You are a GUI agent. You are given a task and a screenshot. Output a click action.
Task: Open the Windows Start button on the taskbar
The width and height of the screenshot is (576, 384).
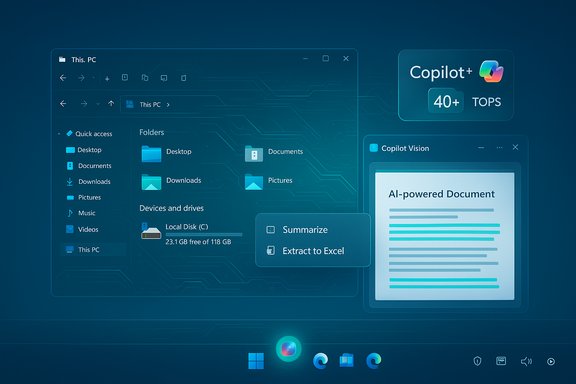click(256, 361)
